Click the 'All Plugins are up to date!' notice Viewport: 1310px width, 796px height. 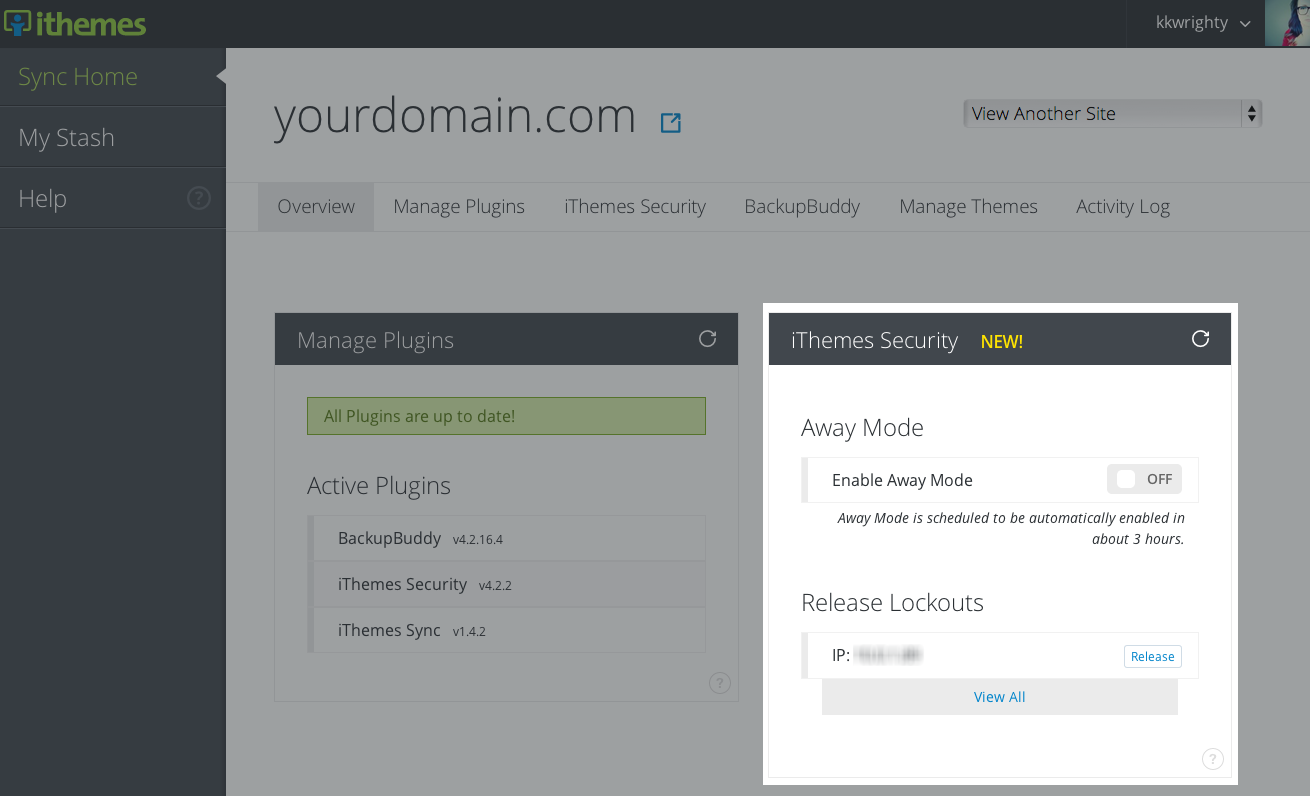pos(506,416)
